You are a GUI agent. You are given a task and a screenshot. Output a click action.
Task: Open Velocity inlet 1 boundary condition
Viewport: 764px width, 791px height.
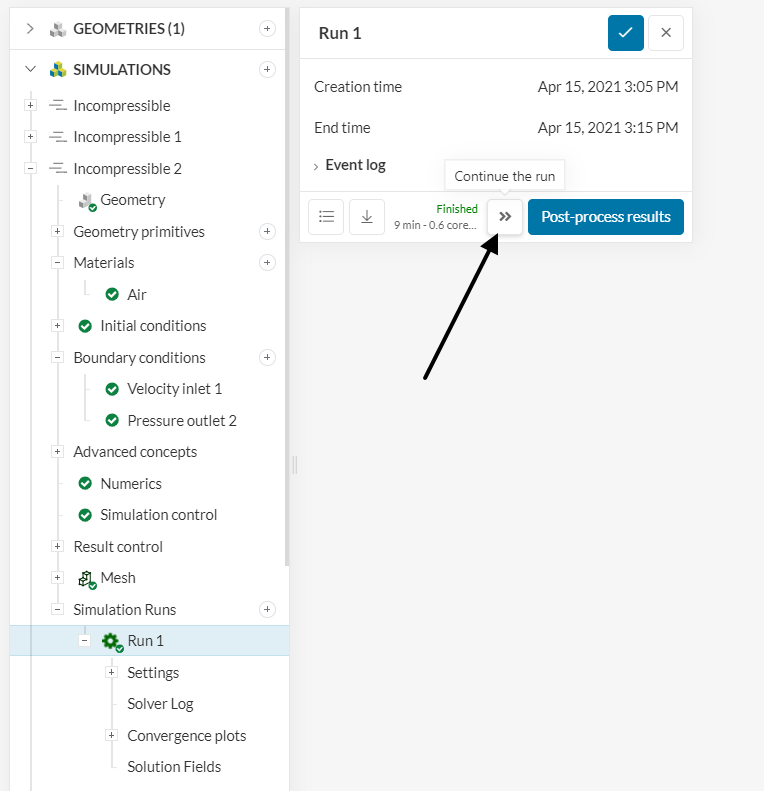coord(174,389)
